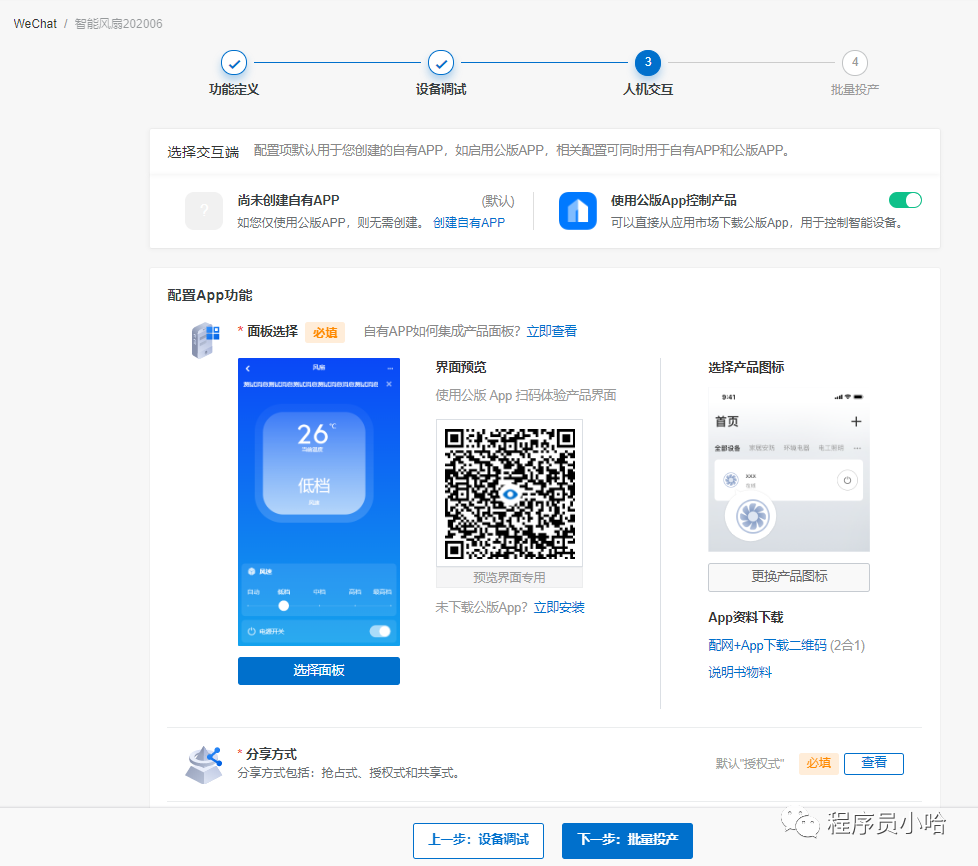The width and height of the screenshot is (978, 866).
Task: Click the public App blue building icon
Action: pyautogui.click(x=577, y=211)
